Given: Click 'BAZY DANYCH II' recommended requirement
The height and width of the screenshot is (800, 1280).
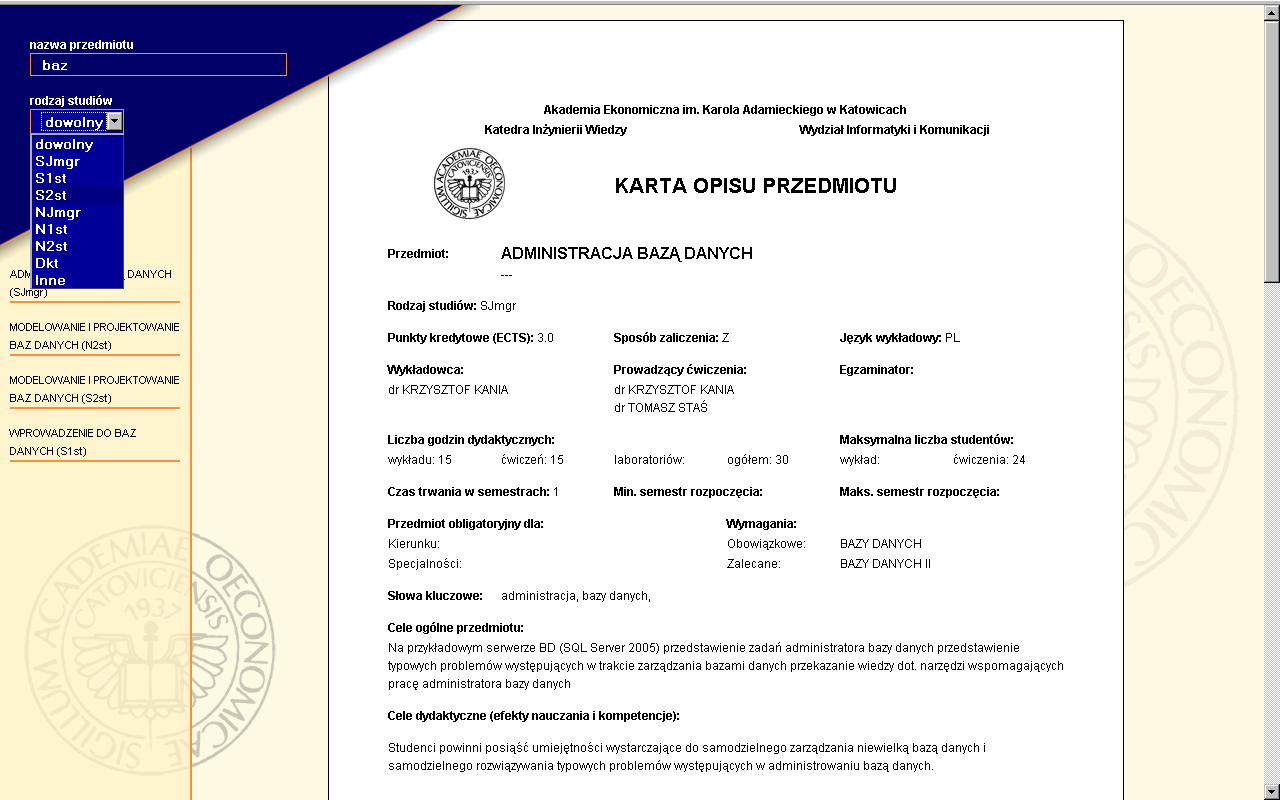Looking at the screenshot, I should (885, 564).
